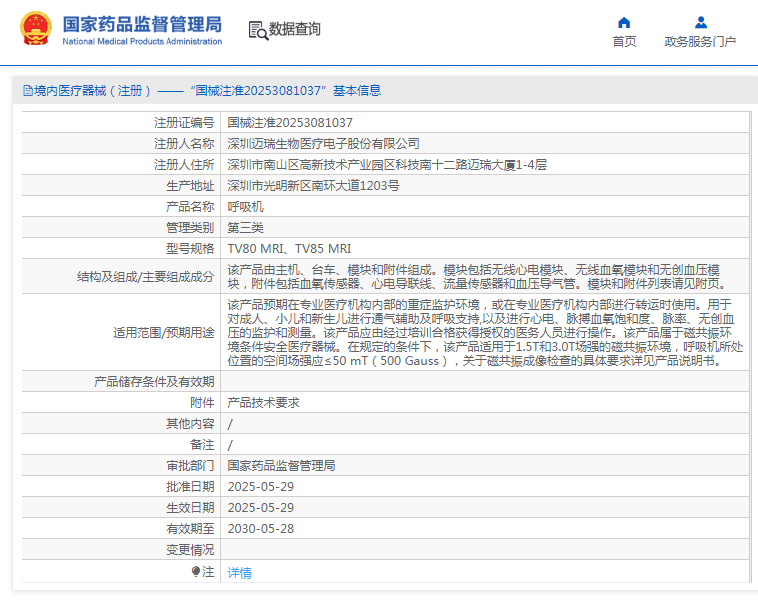Viewport: 758px width, 607px height.
Task: Click the 产品技术要求 attachment entry
Action: (x=263, y=402)
